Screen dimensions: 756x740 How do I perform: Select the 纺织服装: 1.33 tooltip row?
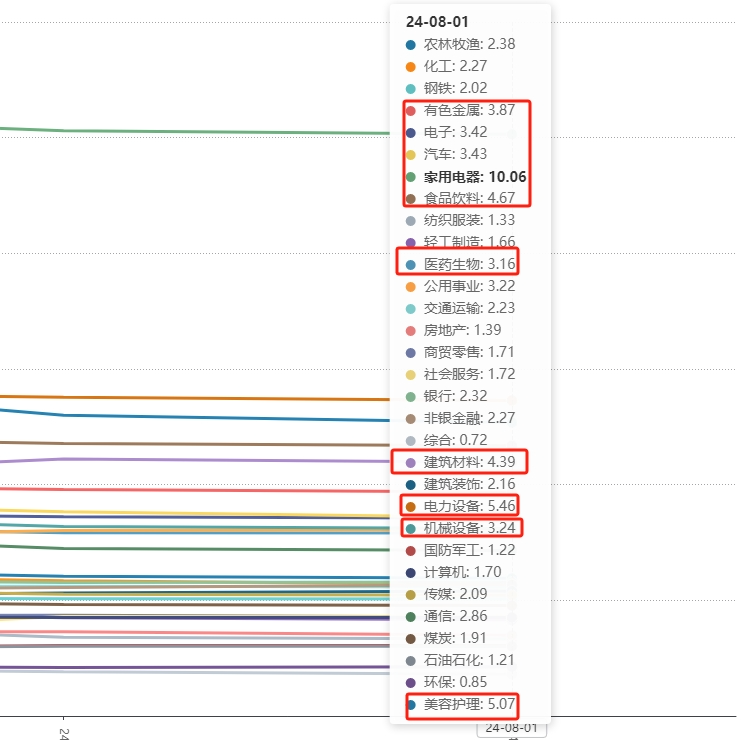click(460, 220)
